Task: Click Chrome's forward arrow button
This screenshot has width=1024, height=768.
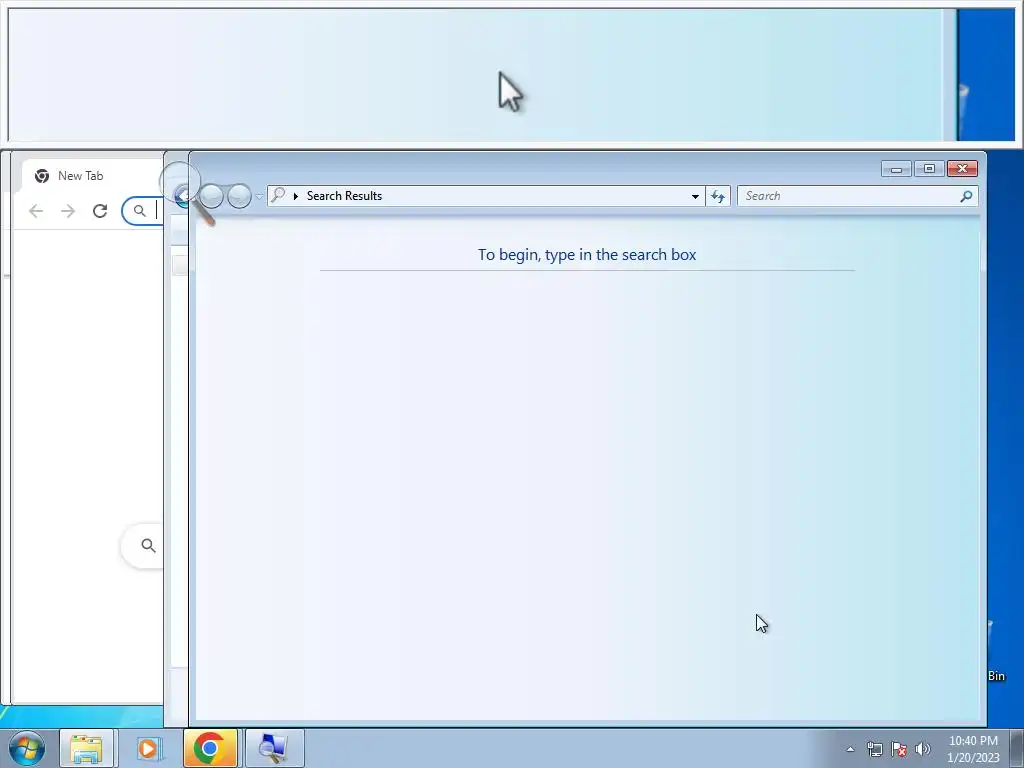Action: click(x=68, y=211)
